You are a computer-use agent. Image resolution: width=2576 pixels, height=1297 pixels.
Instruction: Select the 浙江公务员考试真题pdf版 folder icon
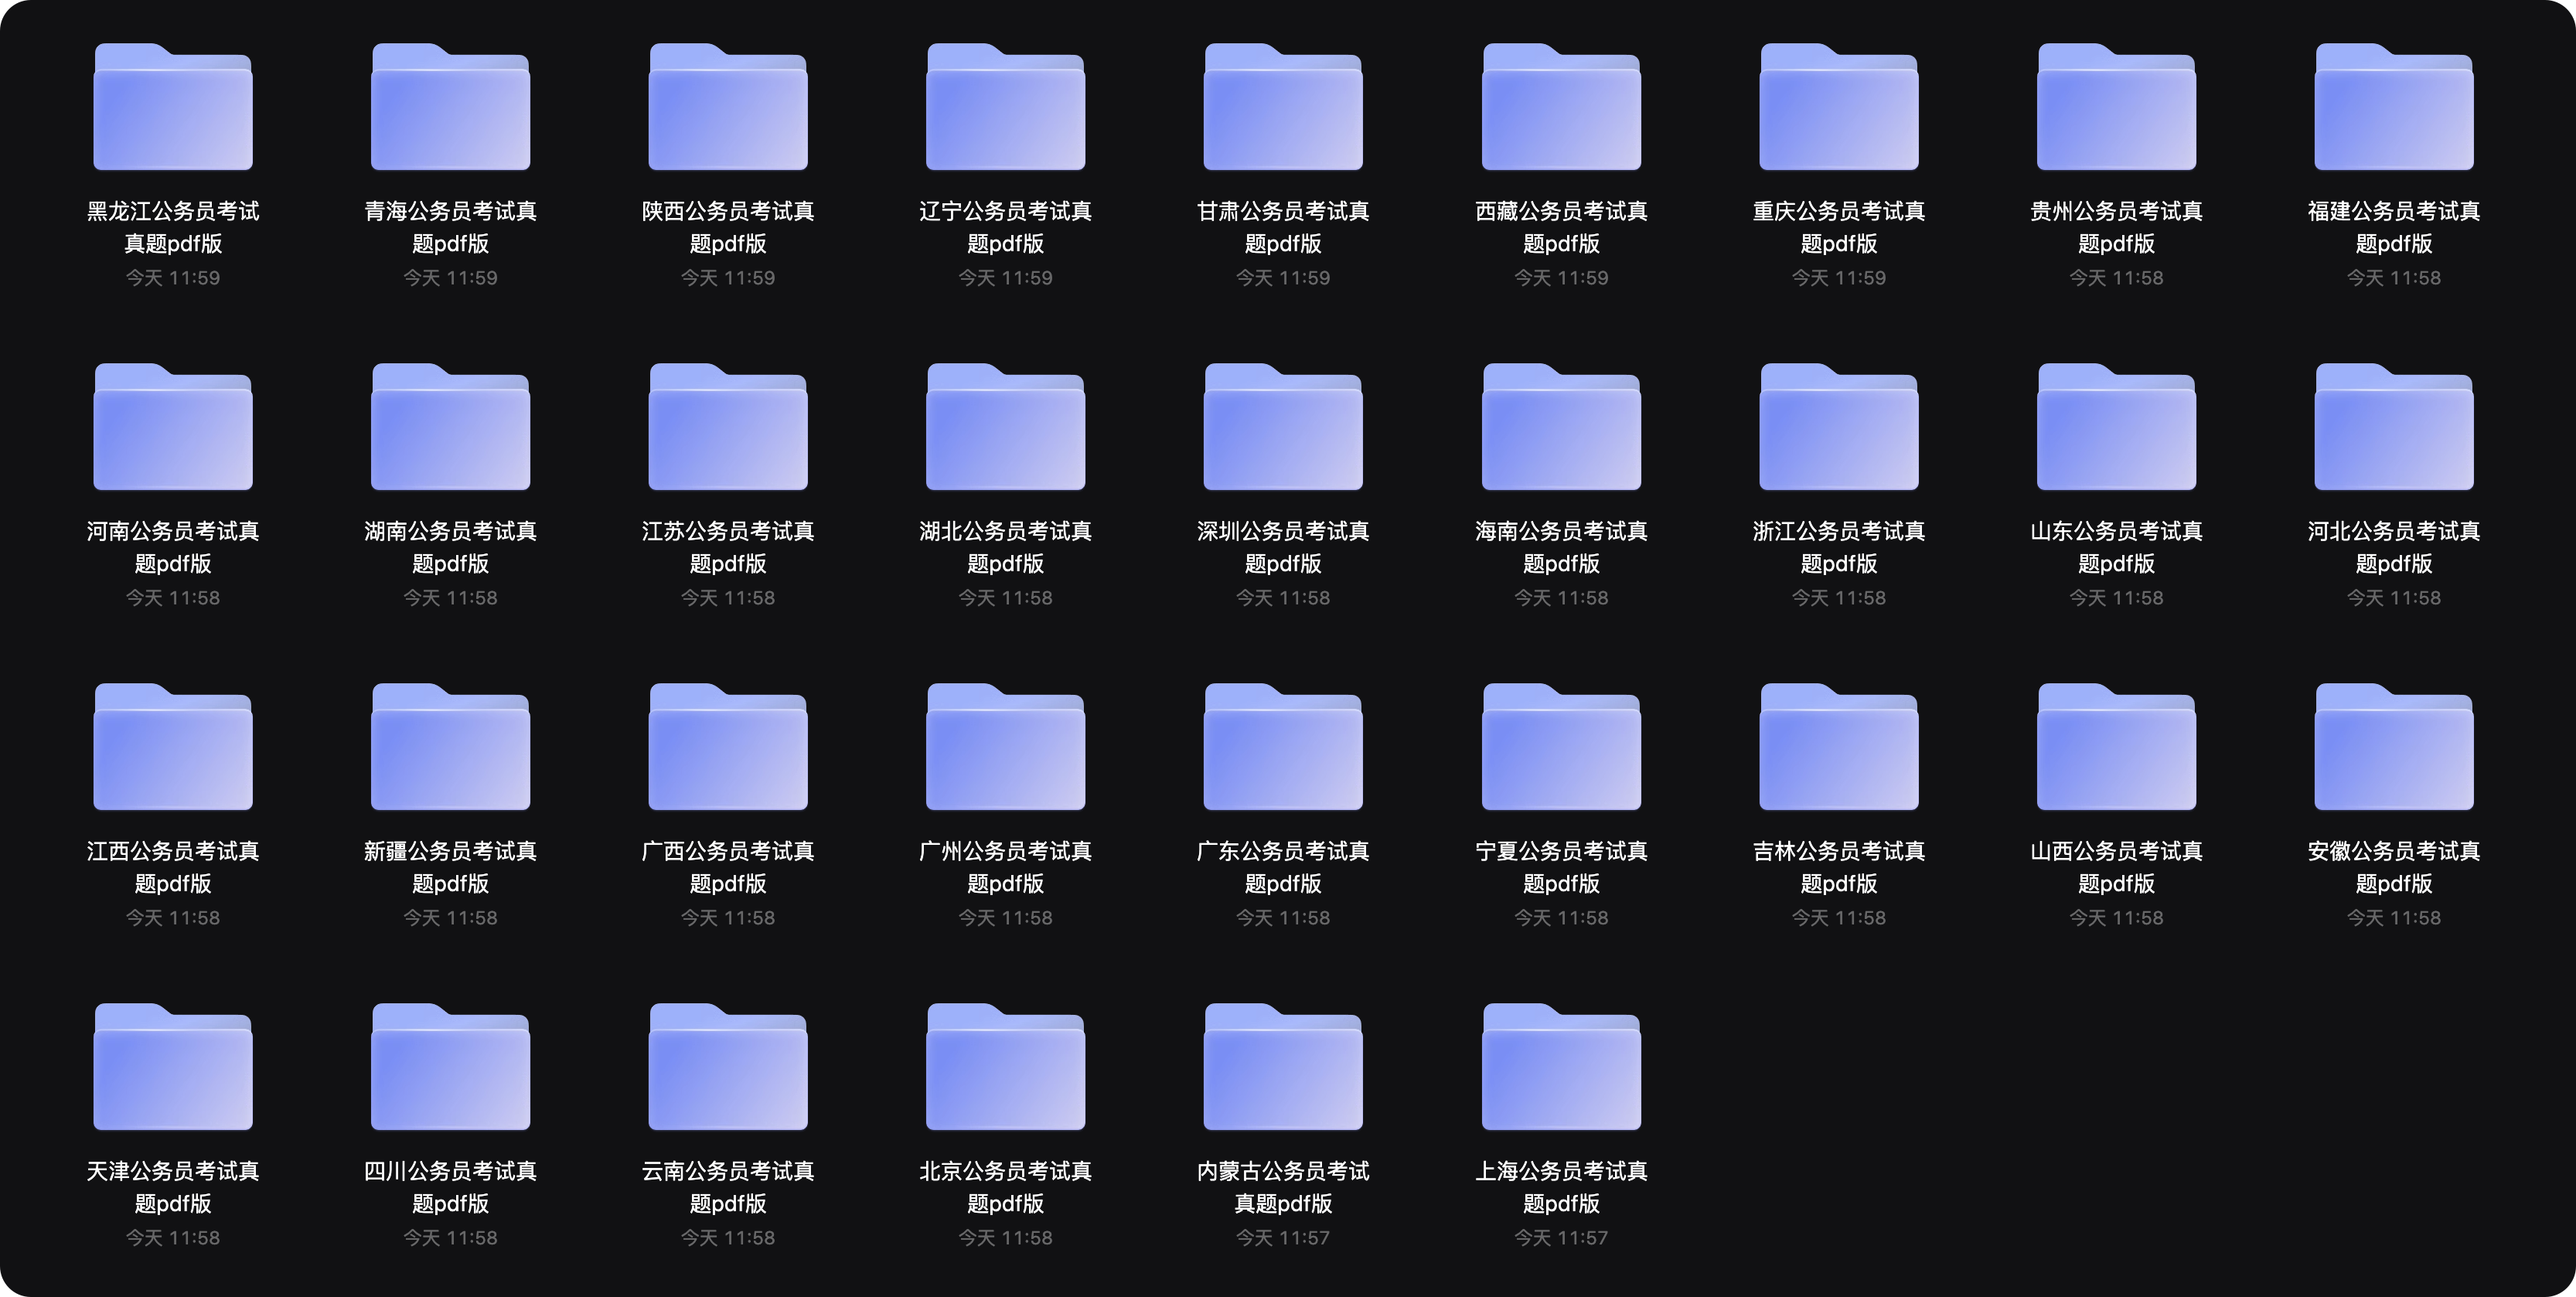1839,427
